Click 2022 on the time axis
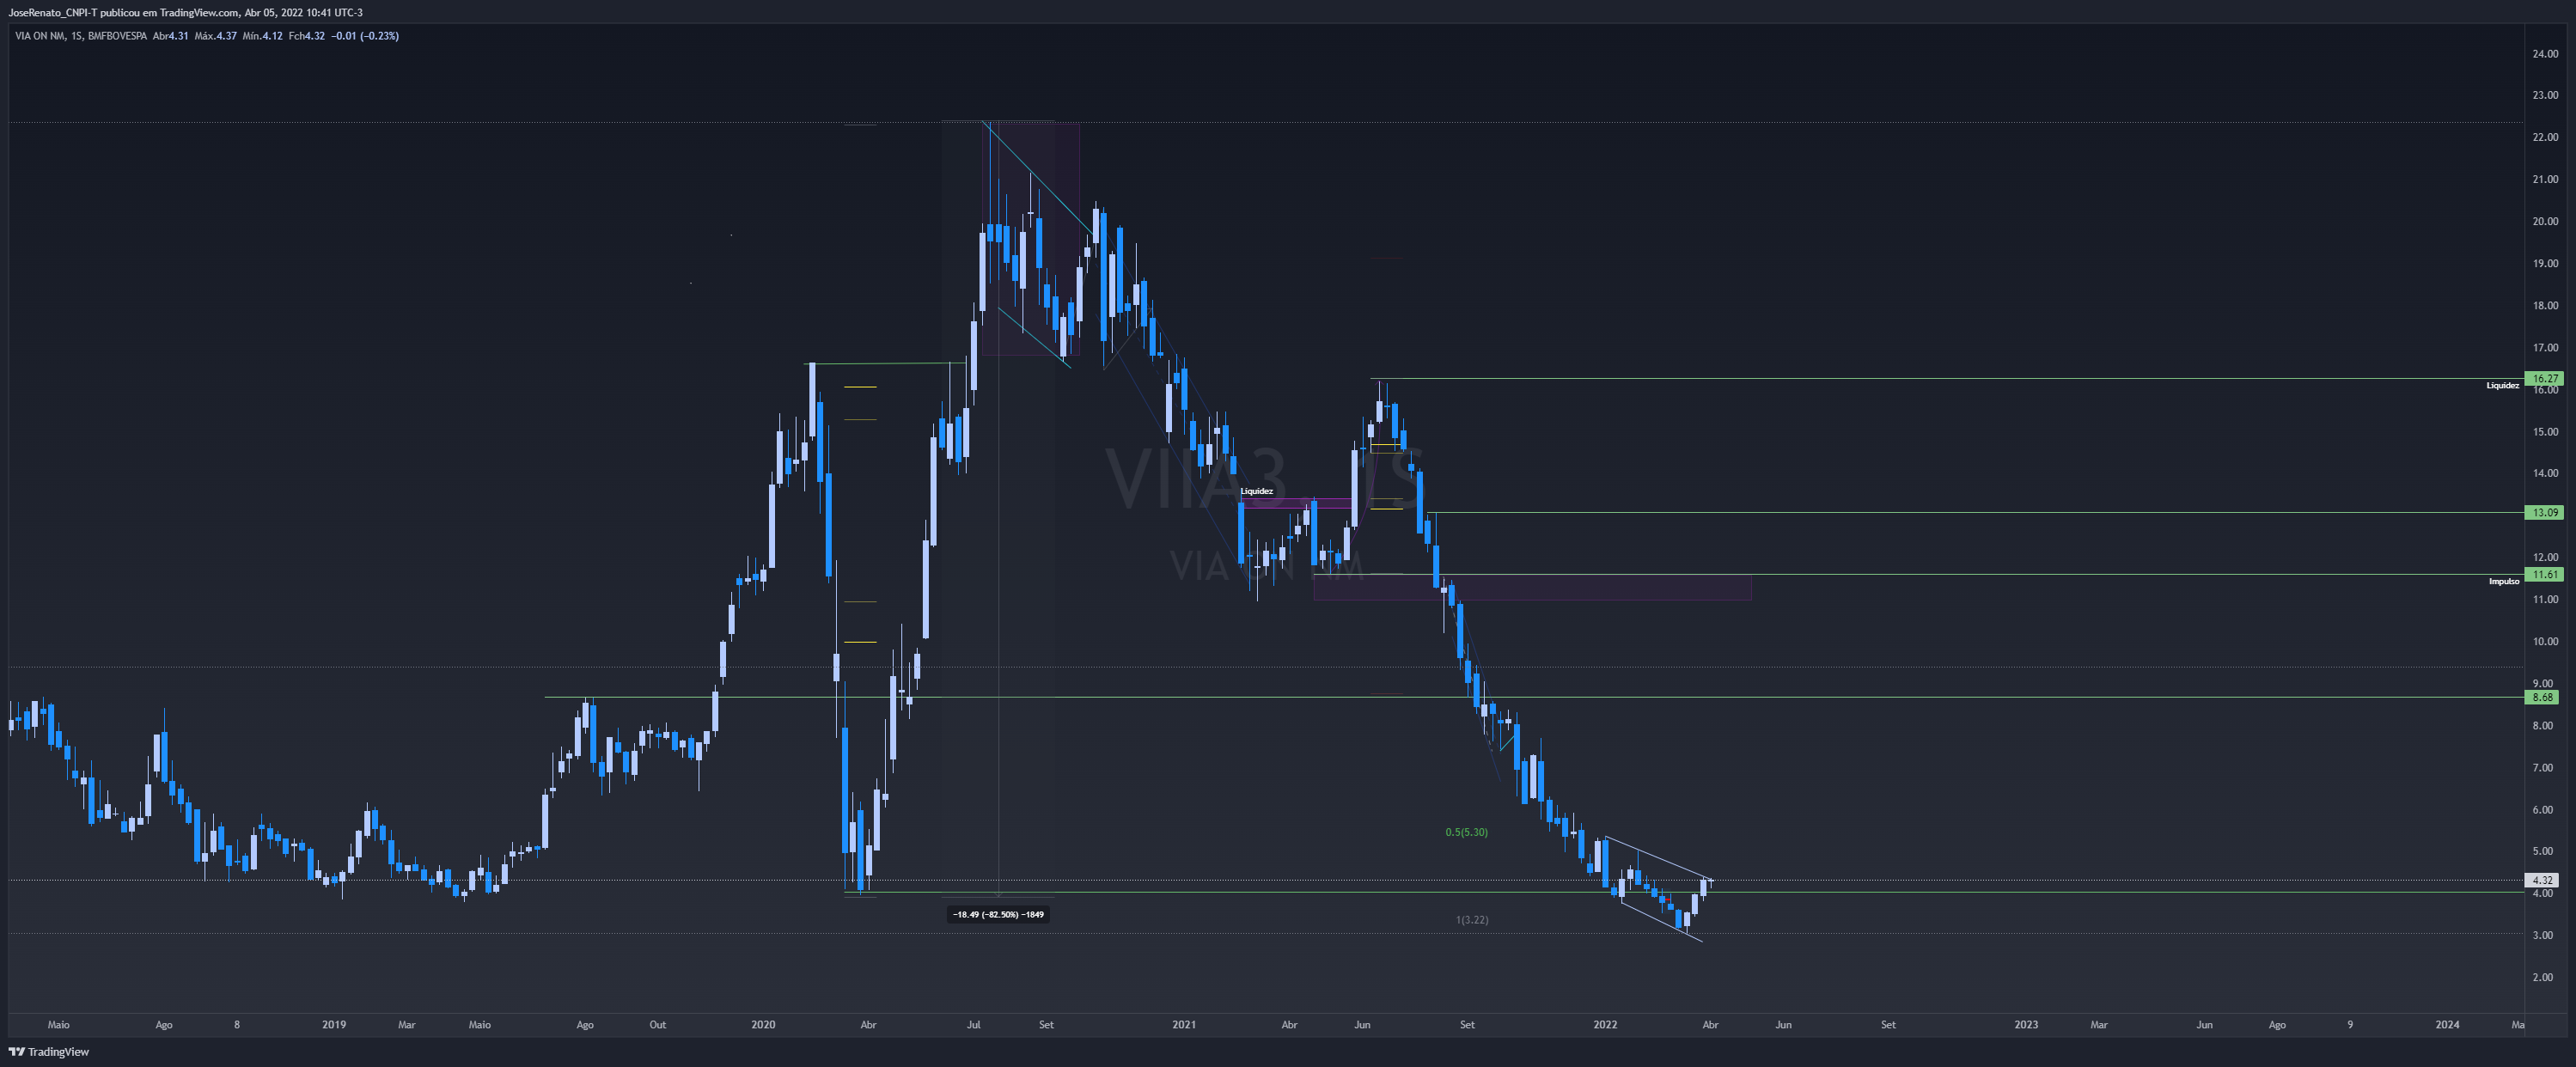The width and height of the screenshot is (2576, 1067). click(1605, 1024)
